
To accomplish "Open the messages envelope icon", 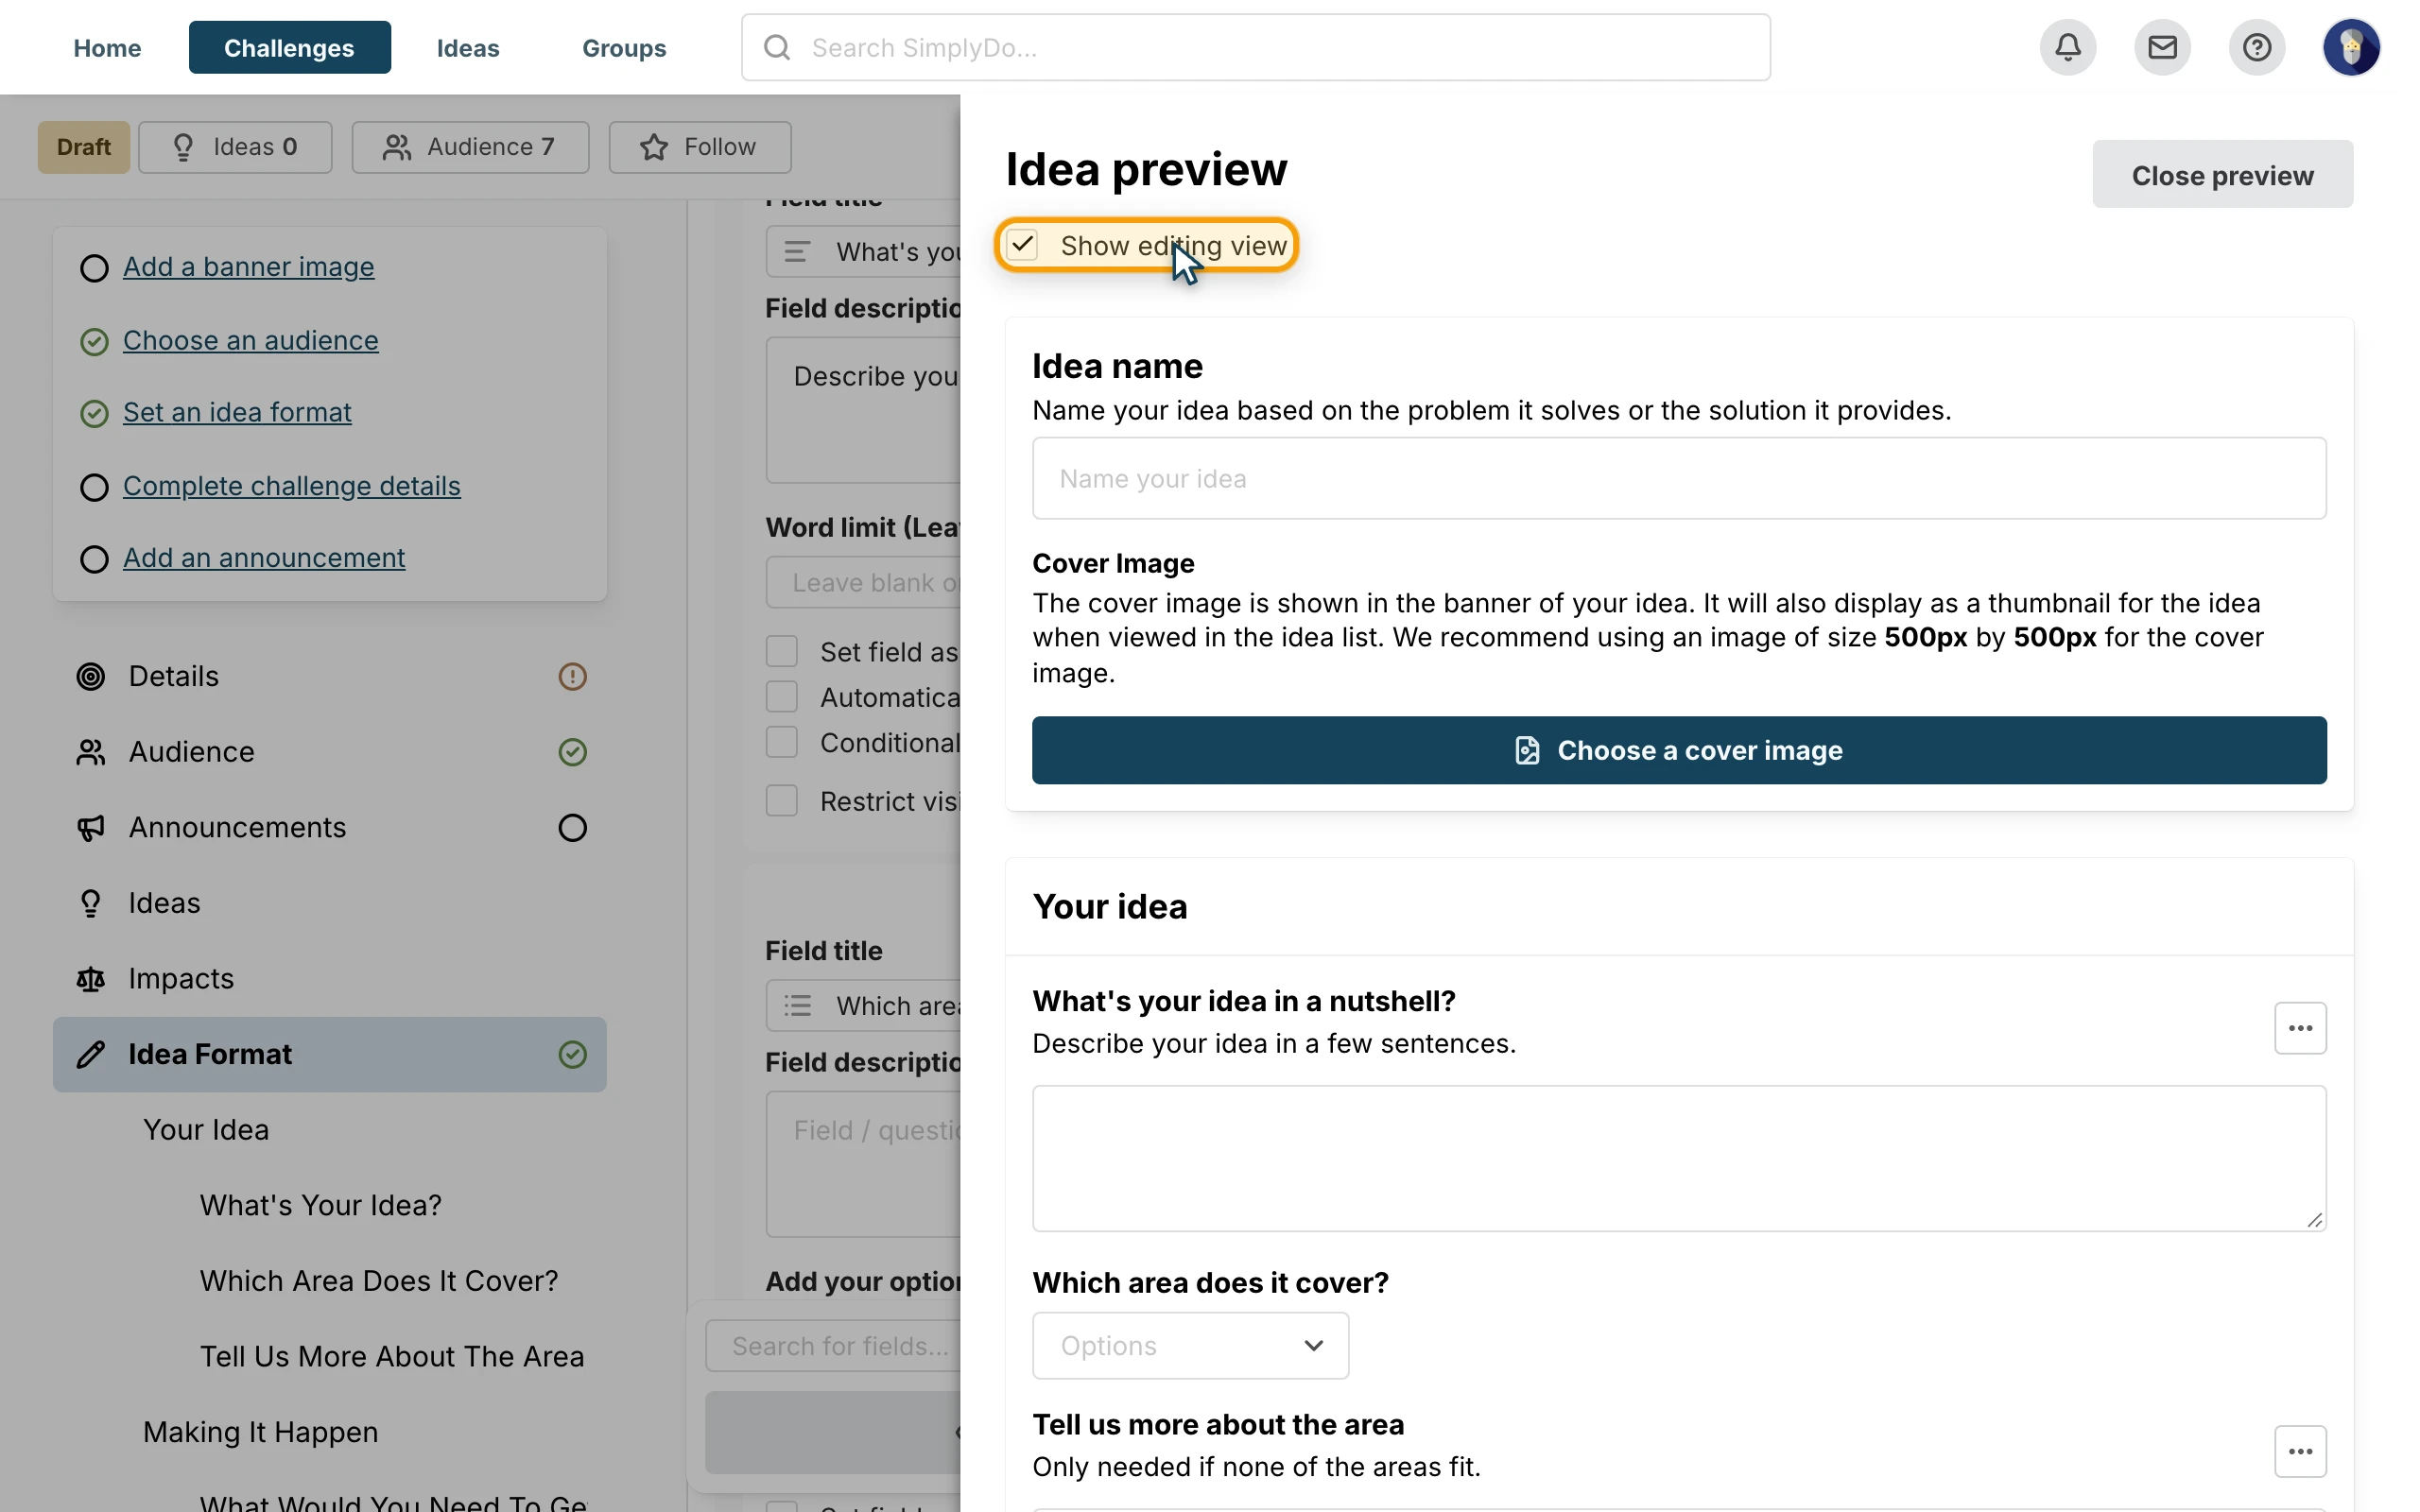I will point(2162,47).
